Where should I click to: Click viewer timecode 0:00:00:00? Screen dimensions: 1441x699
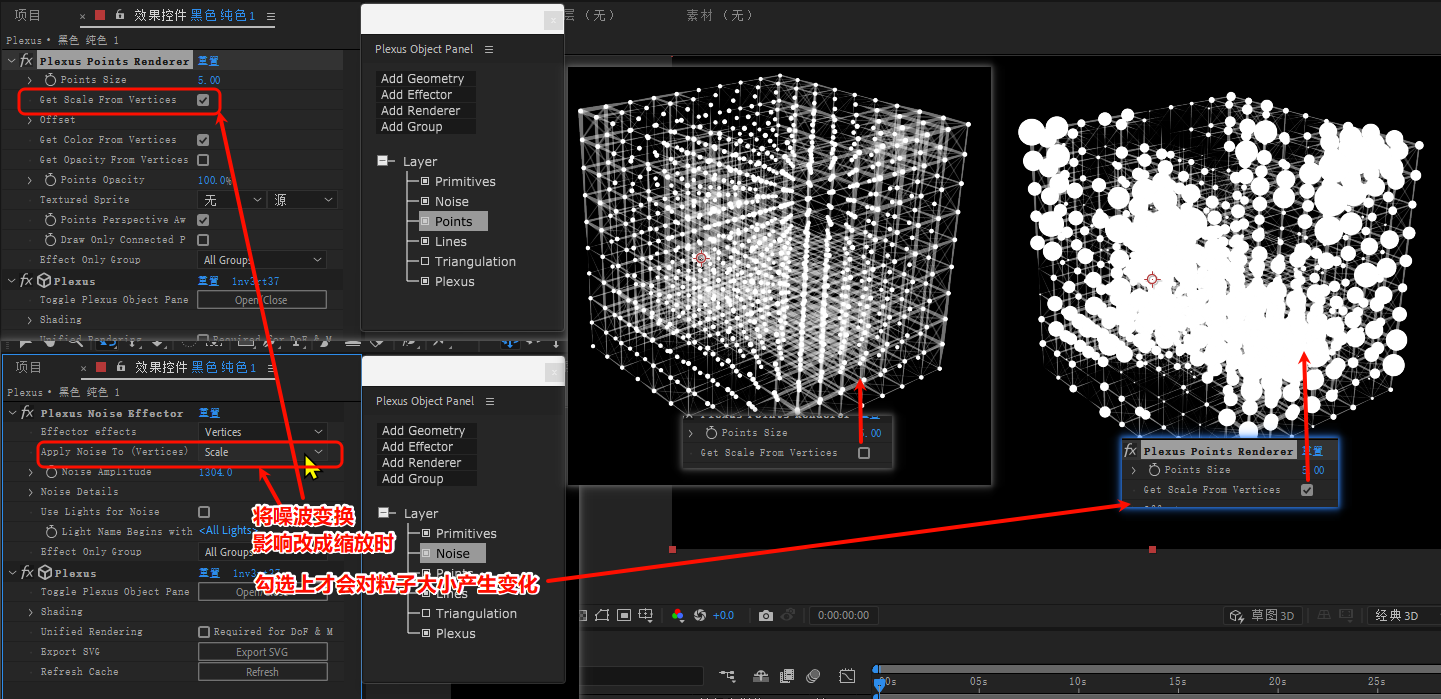843,615
